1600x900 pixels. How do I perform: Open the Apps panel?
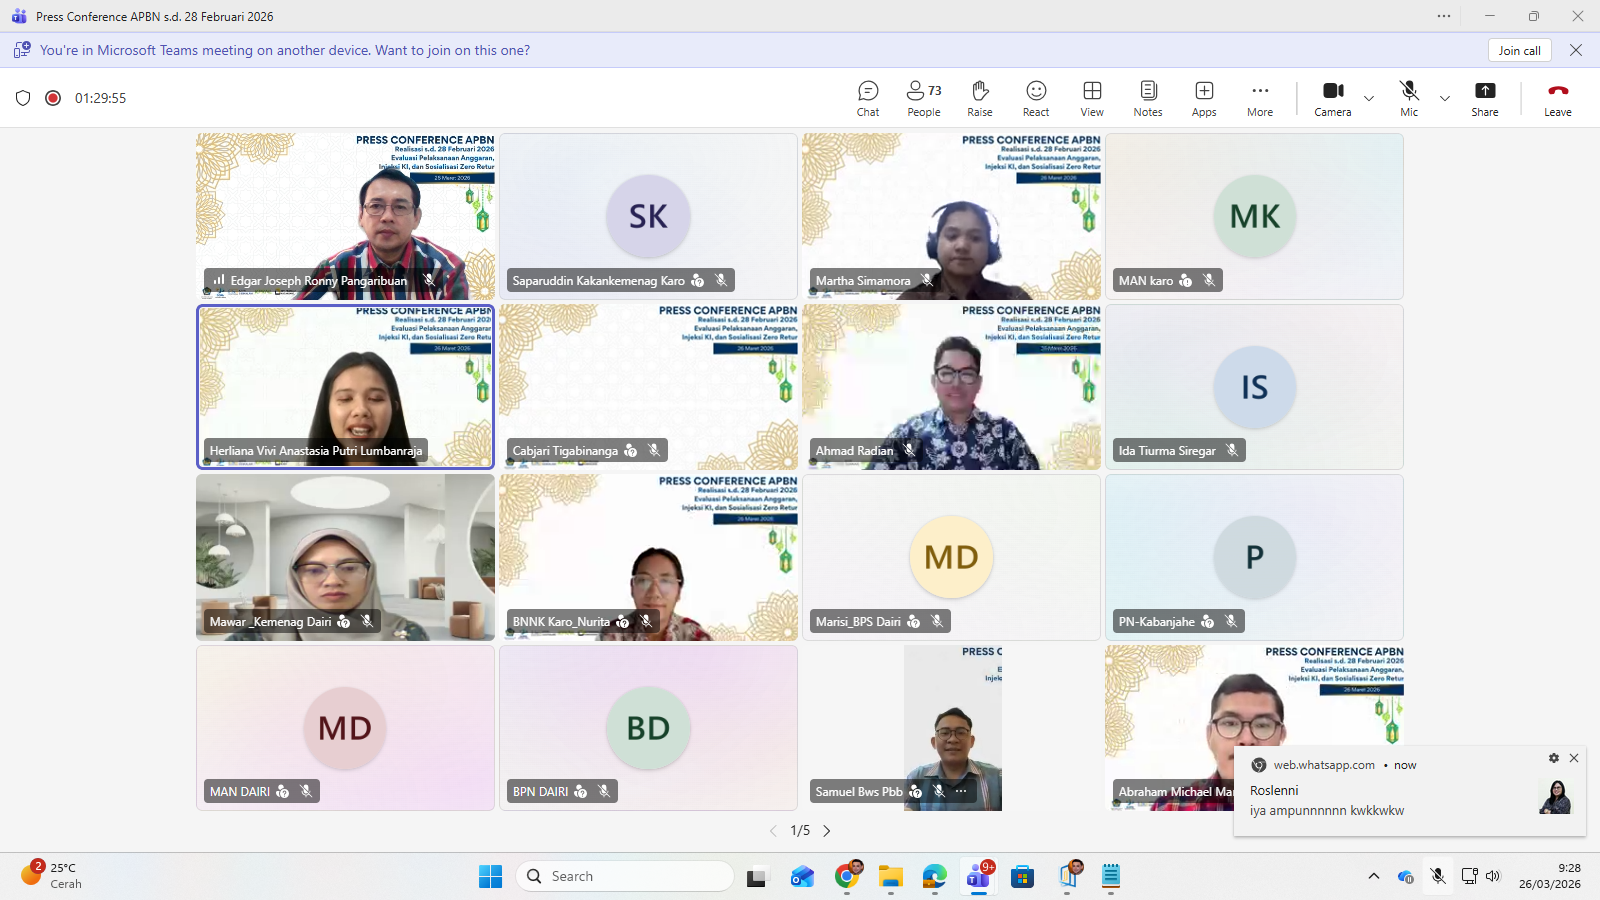pos(1204,98)
